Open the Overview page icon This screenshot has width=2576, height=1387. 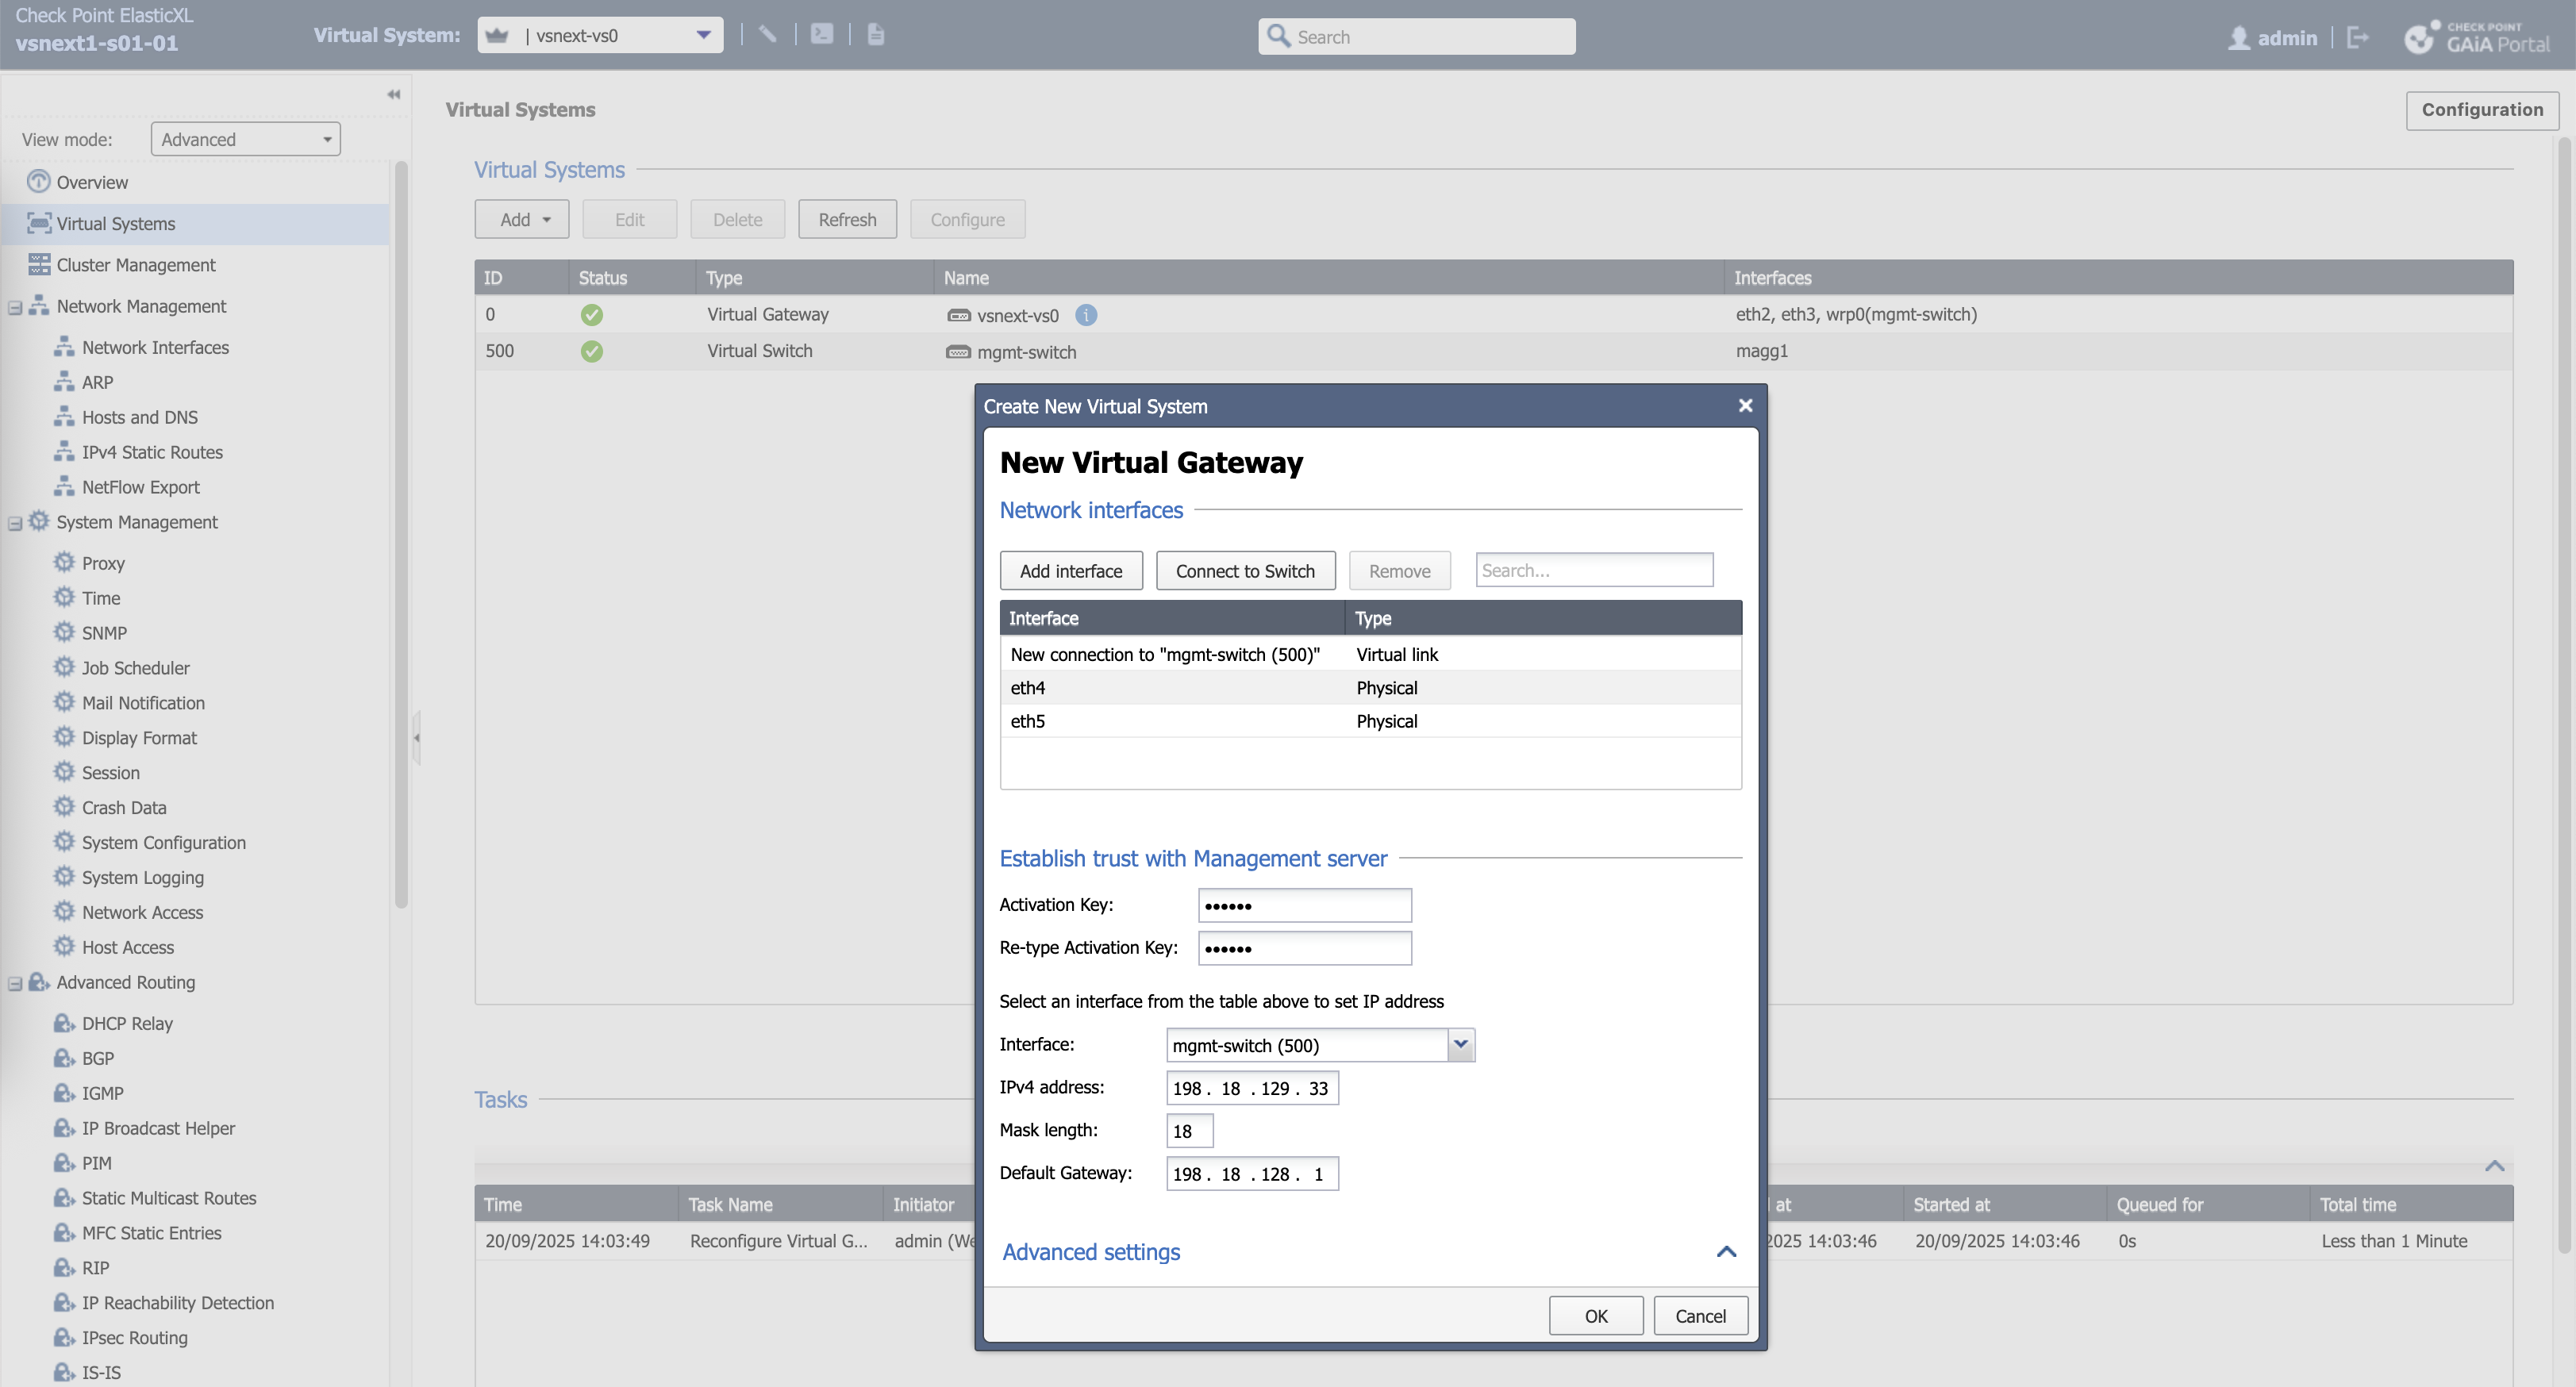(38, 182)
